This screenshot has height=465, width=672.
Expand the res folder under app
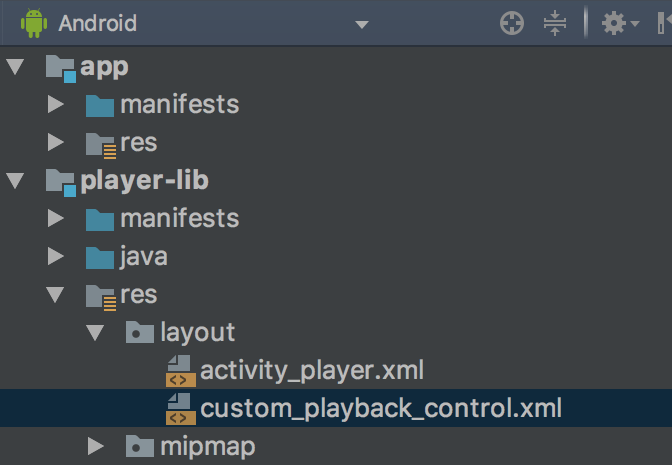pos(56,142)
